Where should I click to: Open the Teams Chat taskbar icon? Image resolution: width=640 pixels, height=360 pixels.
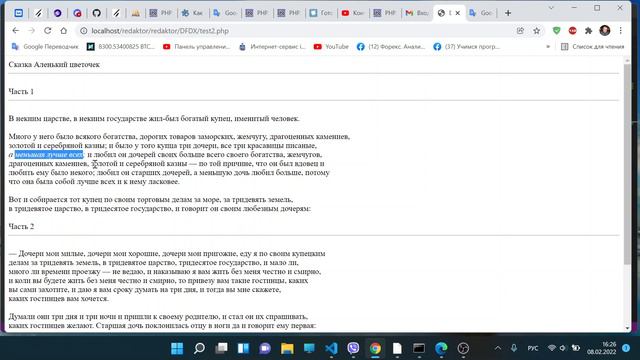tap(265, 348)
